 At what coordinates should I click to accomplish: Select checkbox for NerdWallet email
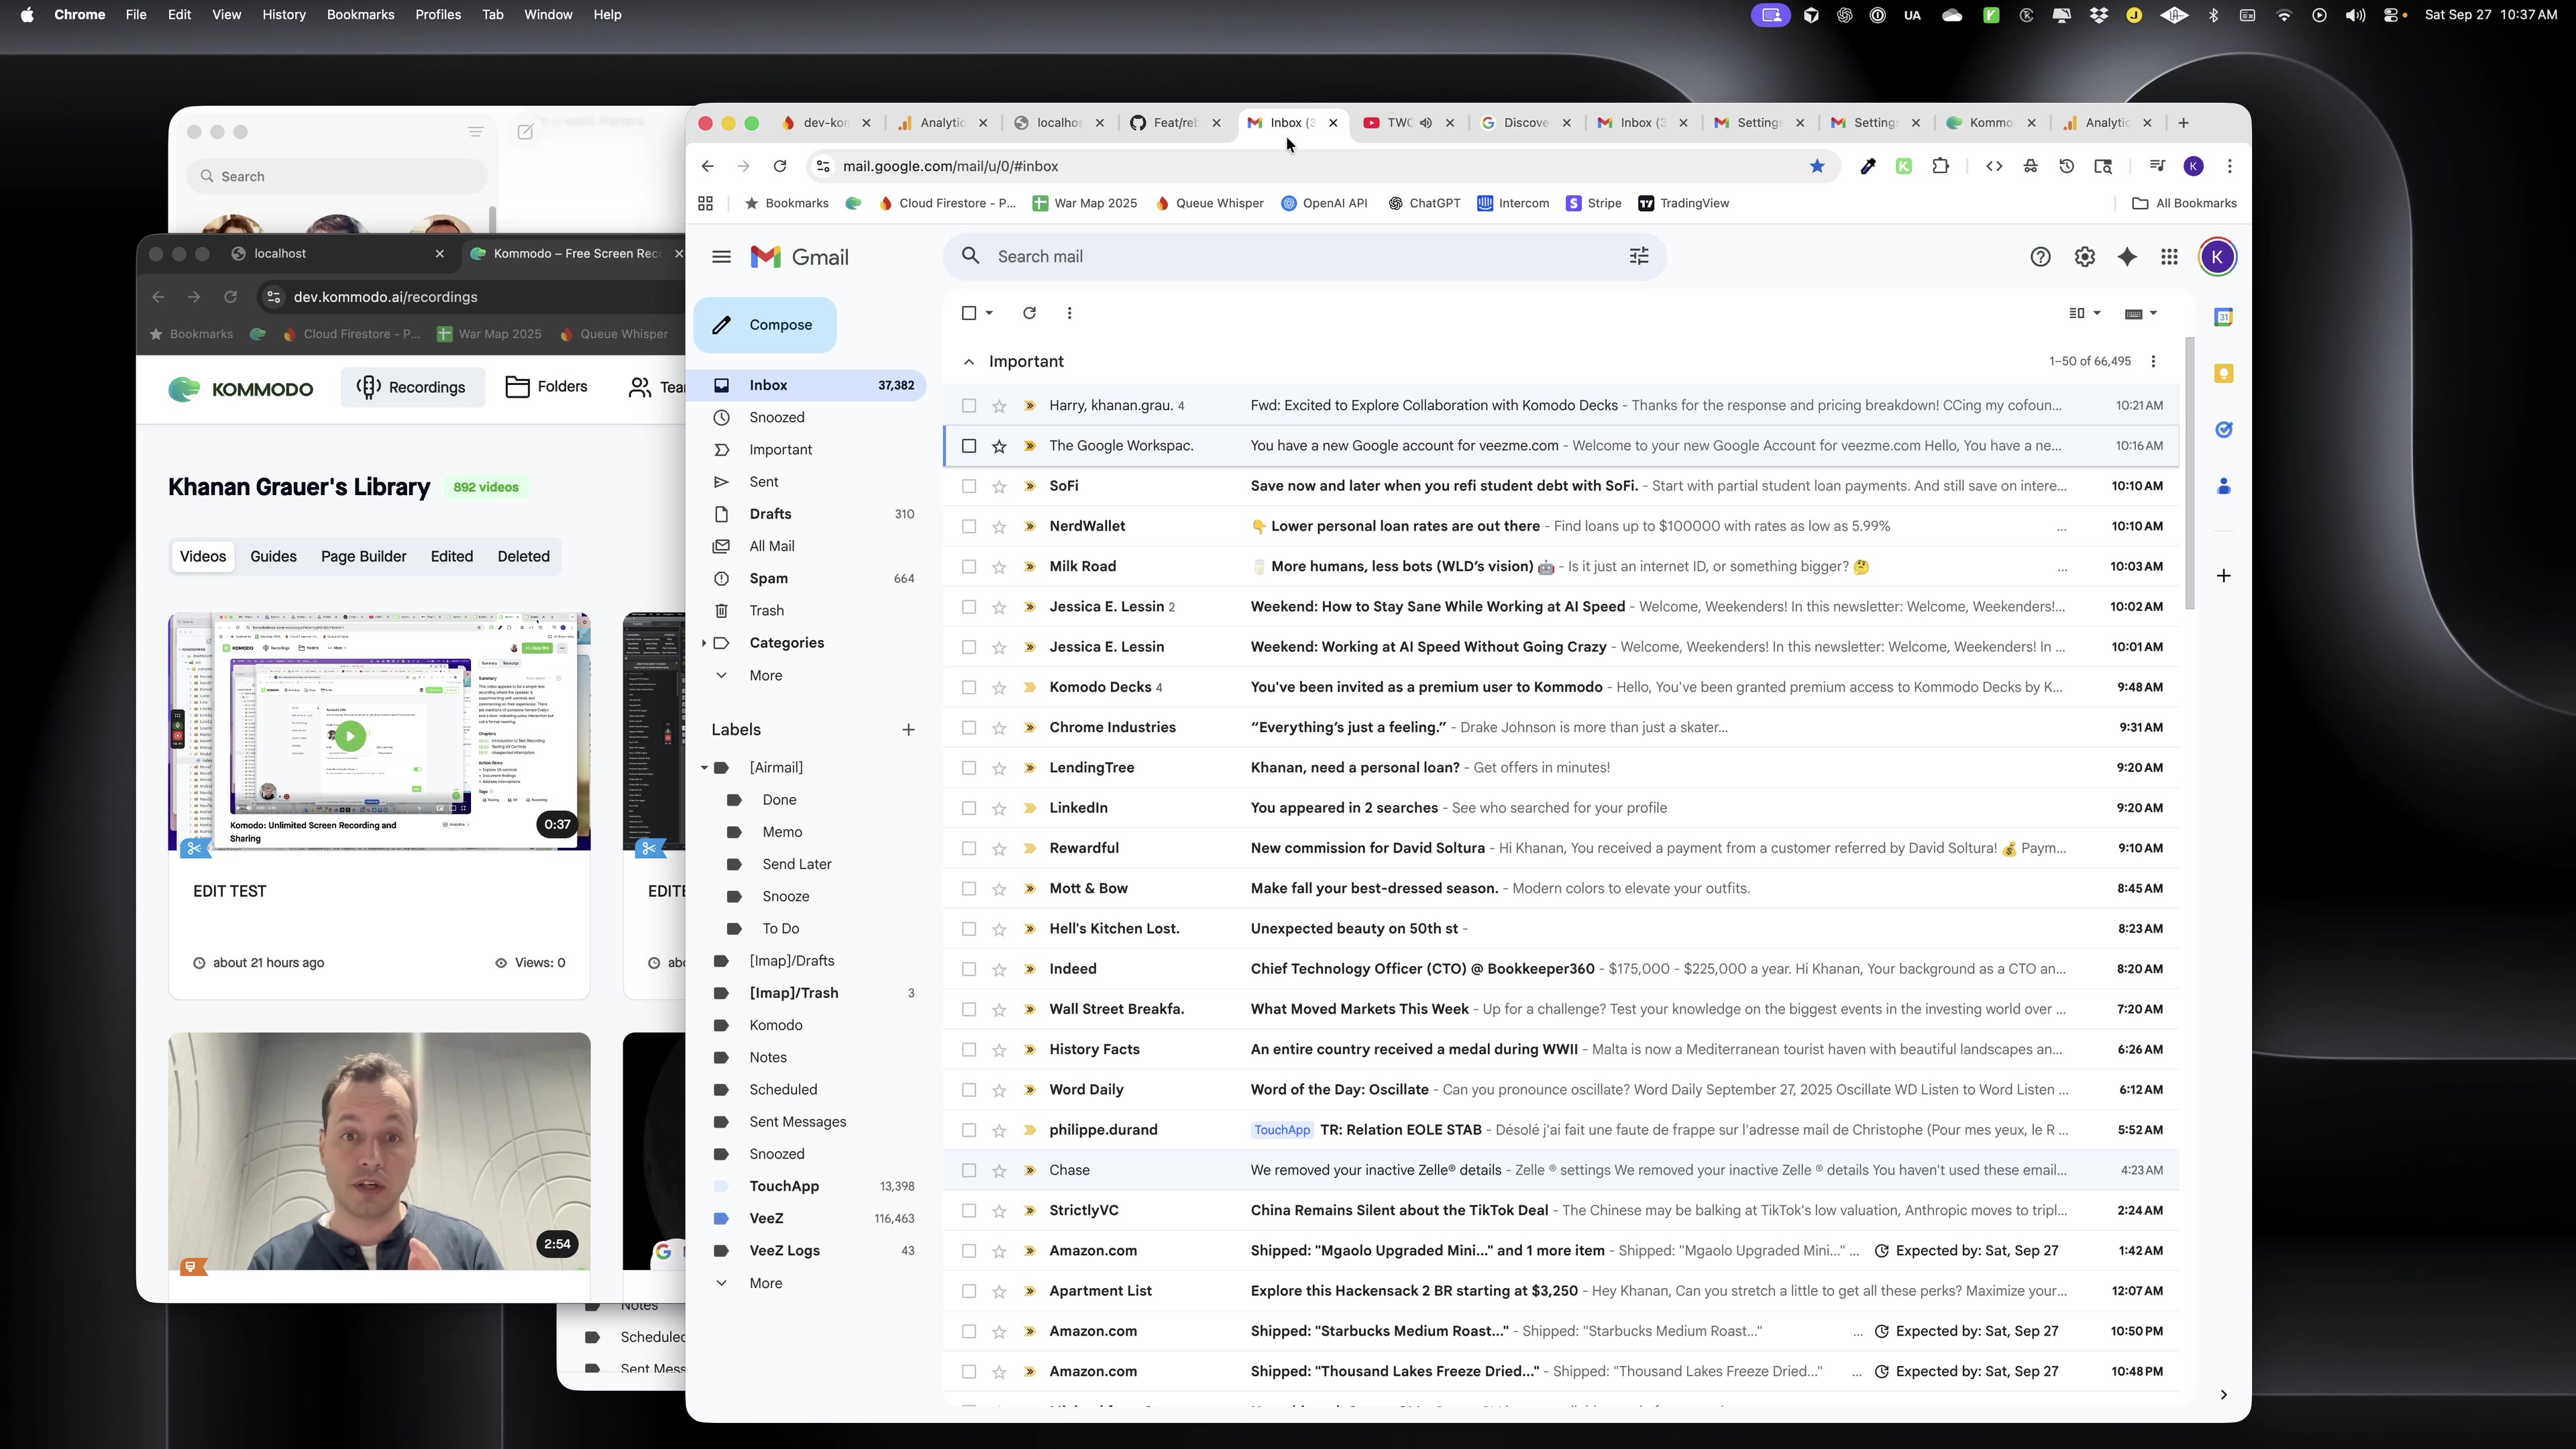[968, 526]
